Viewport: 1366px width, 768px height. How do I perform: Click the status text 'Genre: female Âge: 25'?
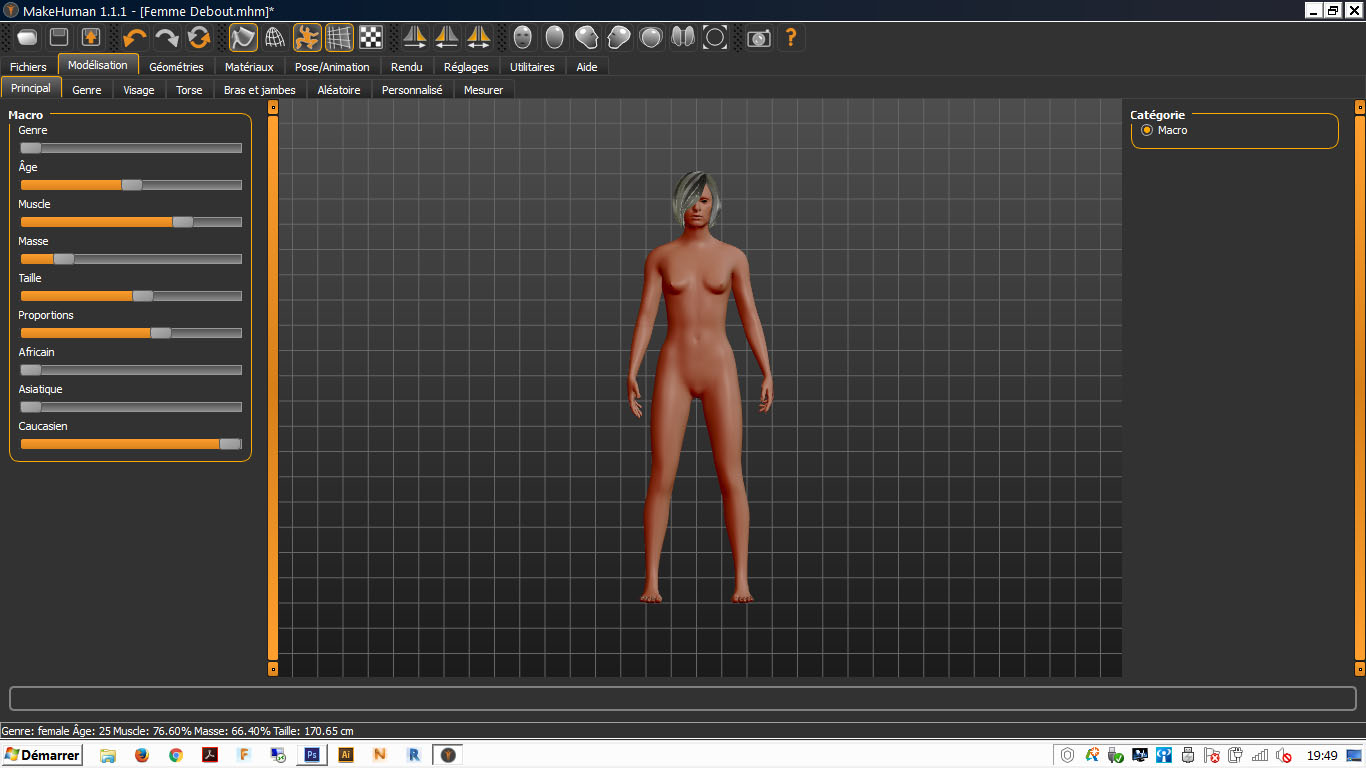click(54, 731)
